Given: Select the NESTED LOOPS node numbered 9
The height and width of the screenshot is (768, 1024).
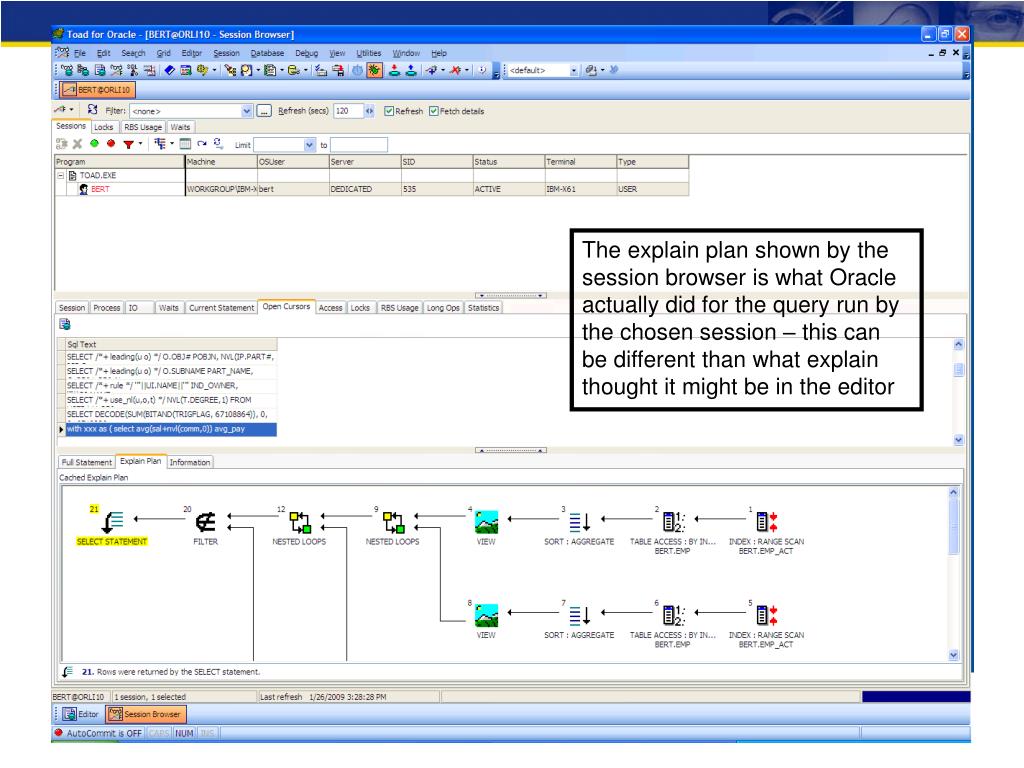Looking at the screenshot, I should click(393, 522).
